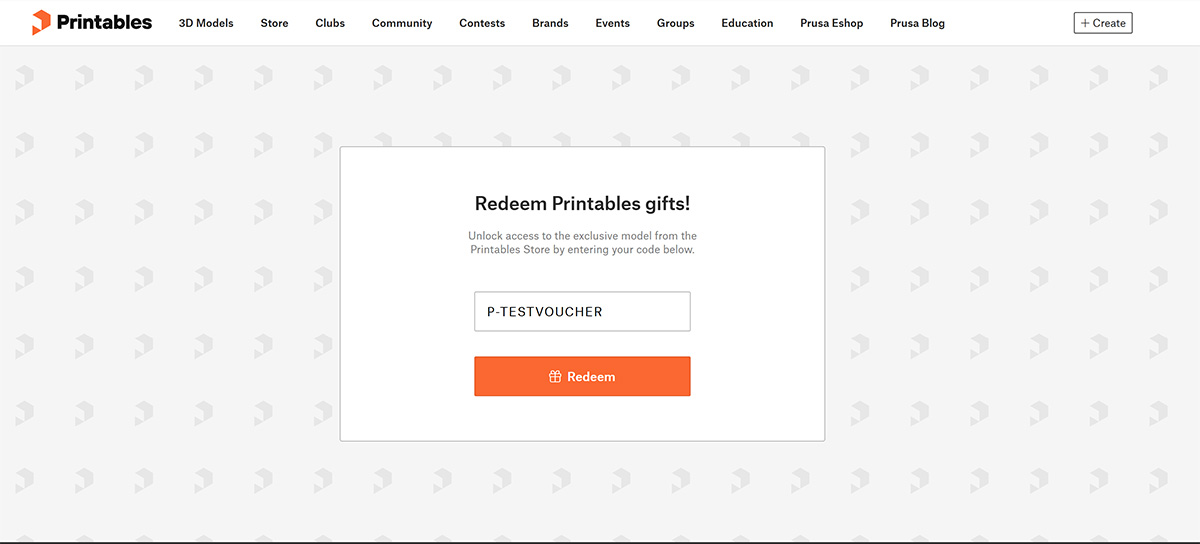
Task: Open the 3D Models menu
Action: [206, 23]
